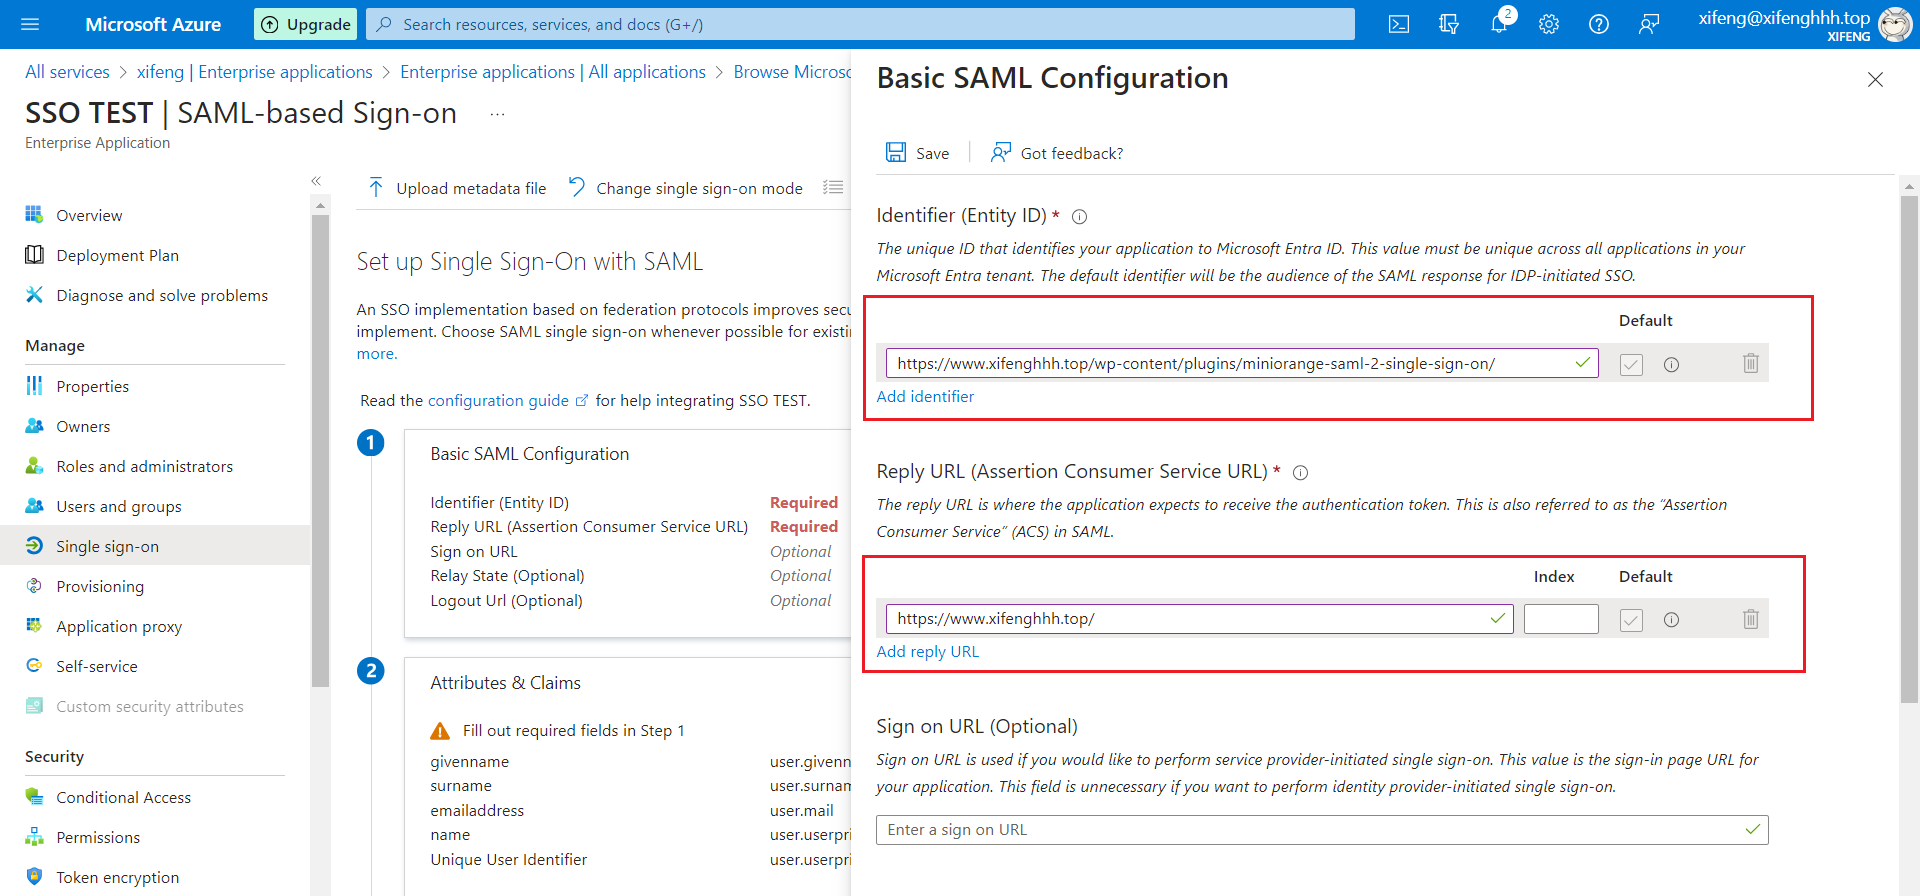Click the Basic SAML Configuration card heading
This screenshot has height=896, width=1920.
coord(530,454)
